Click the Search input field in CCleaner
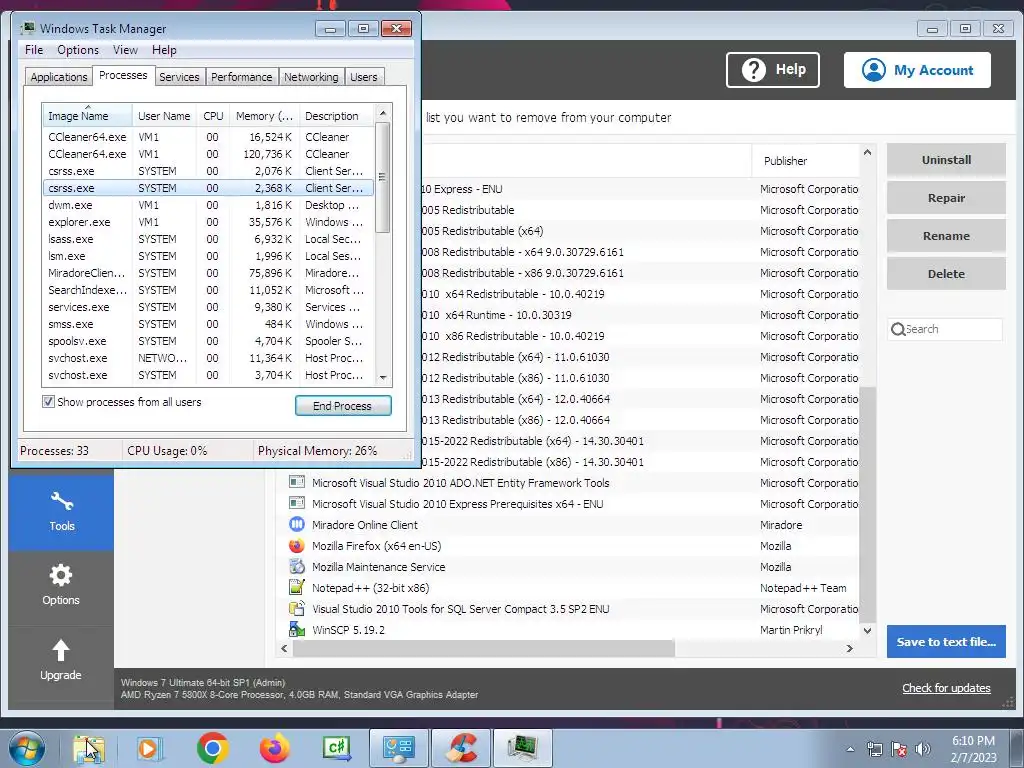This screenshot has height=768, width=1024. 945,329
